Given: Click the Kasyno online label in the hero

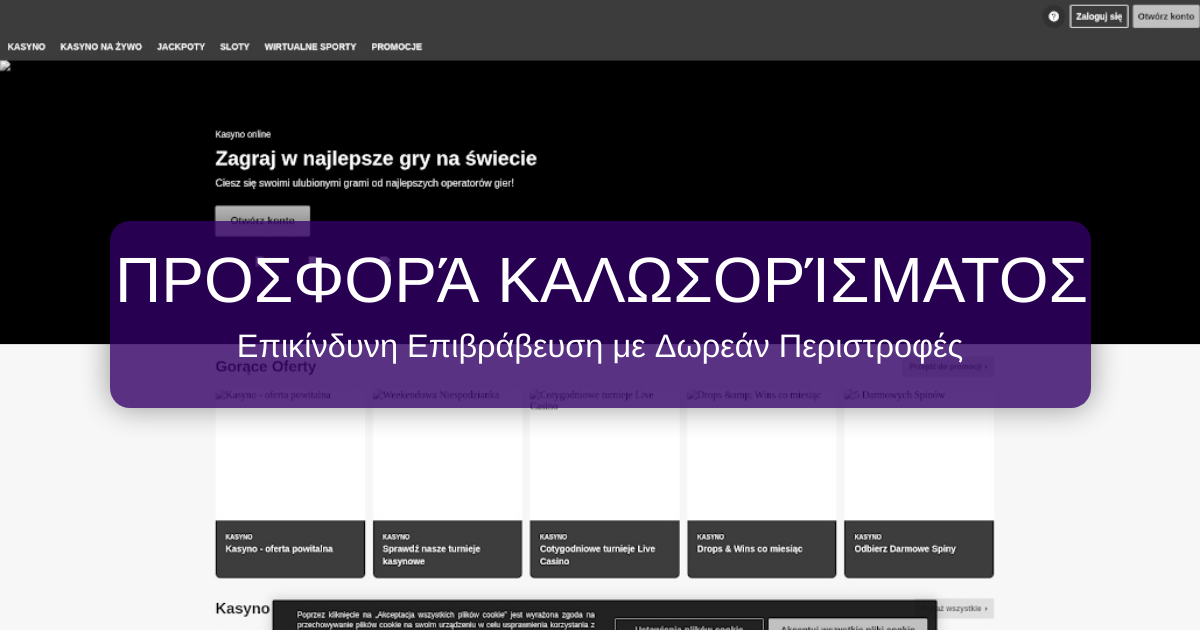Looking at the screenshot, I should coord(243,134).
